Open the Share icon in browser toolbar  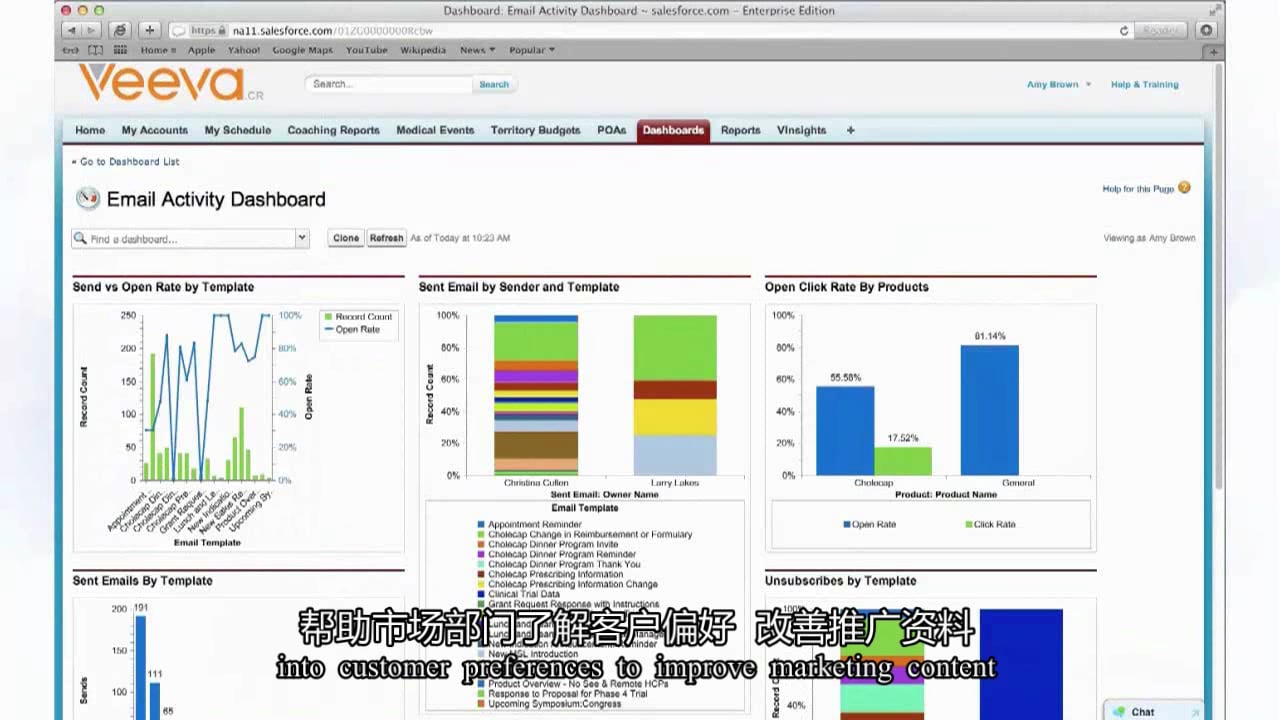(120, 31)
